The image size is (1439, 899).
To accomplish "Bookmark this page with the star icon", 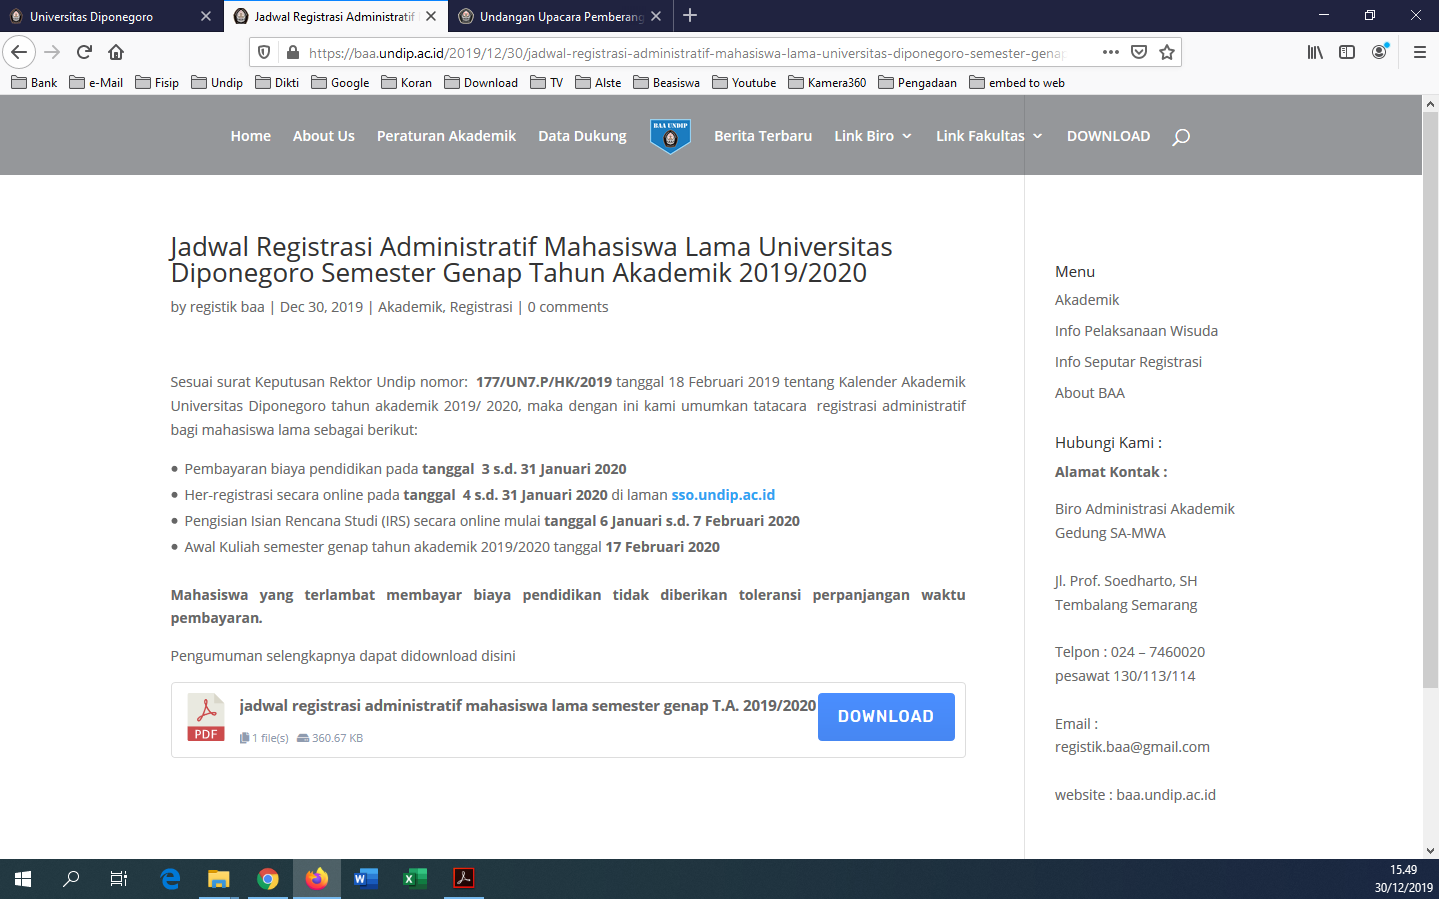I will coord(1166,52).
